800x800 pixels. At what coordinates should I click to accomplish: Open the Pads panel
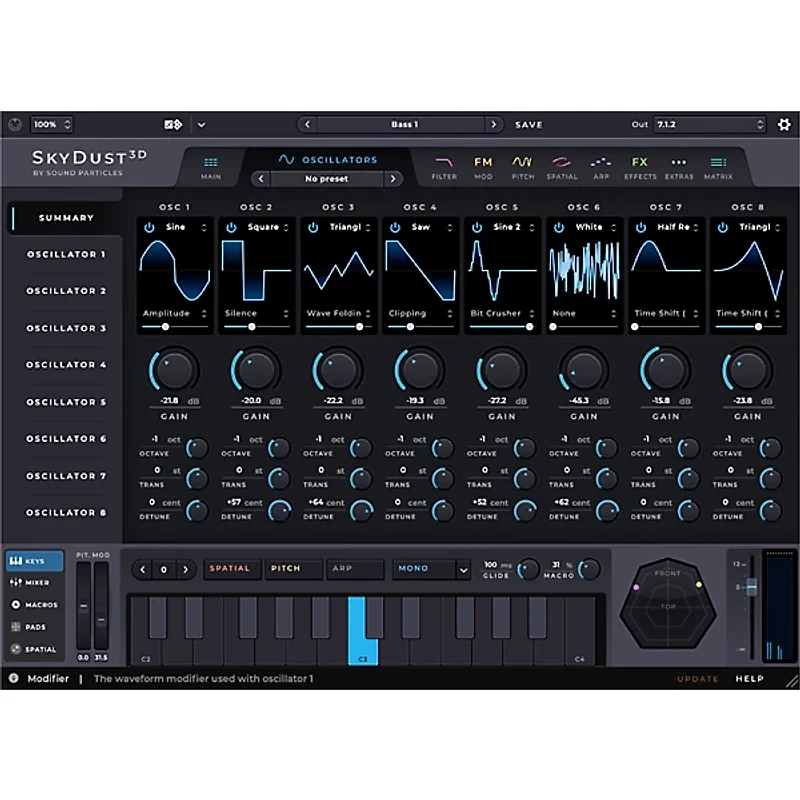(35, 626)
